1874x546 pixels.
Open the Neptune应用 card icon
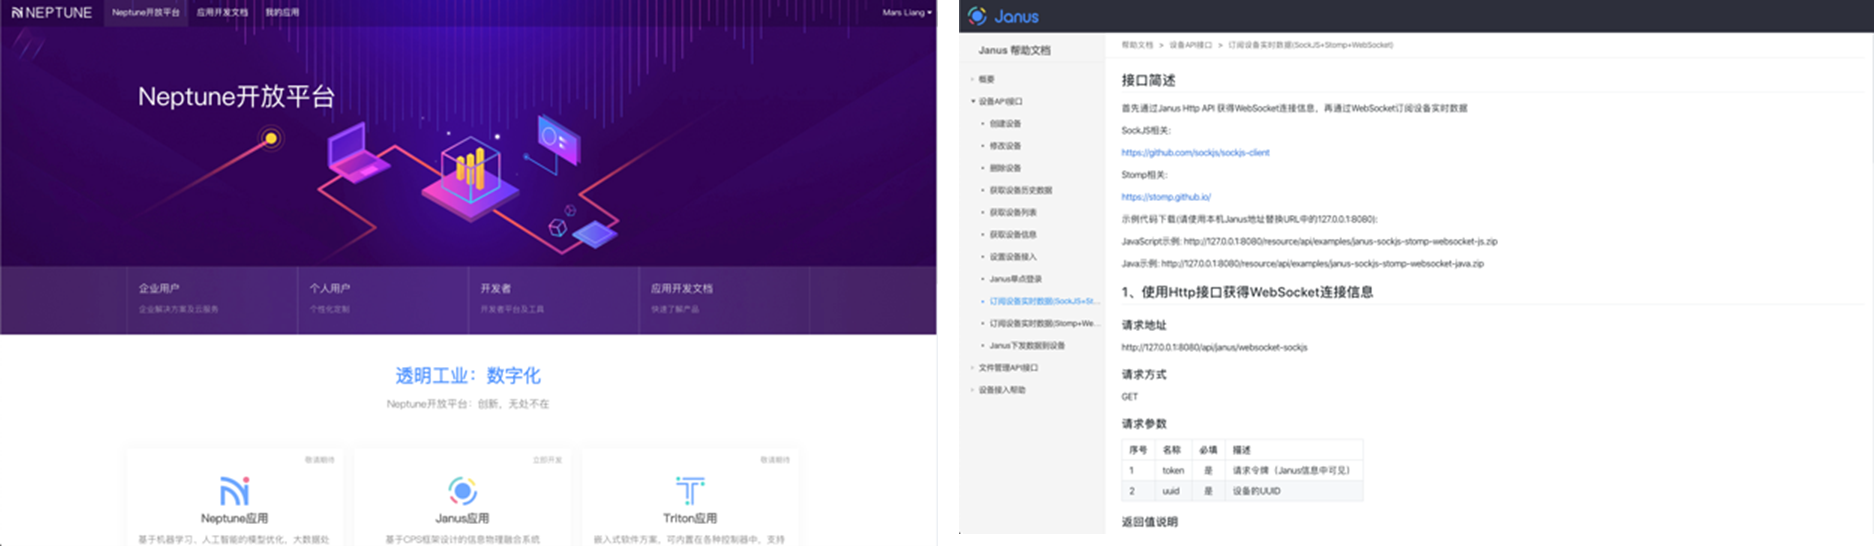(x=235, y=491)
